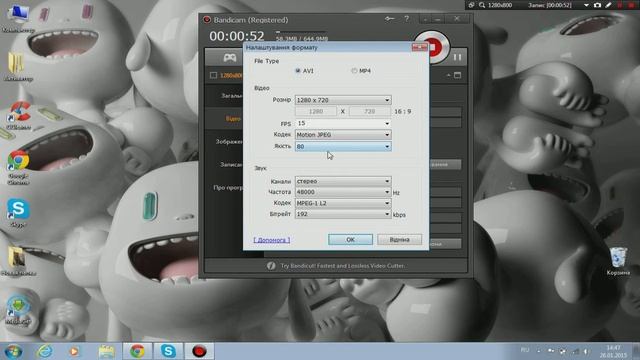Switch to Chrome in the taskbar
This screenshot has width=640, height=360.
click(x=138, y=351)
